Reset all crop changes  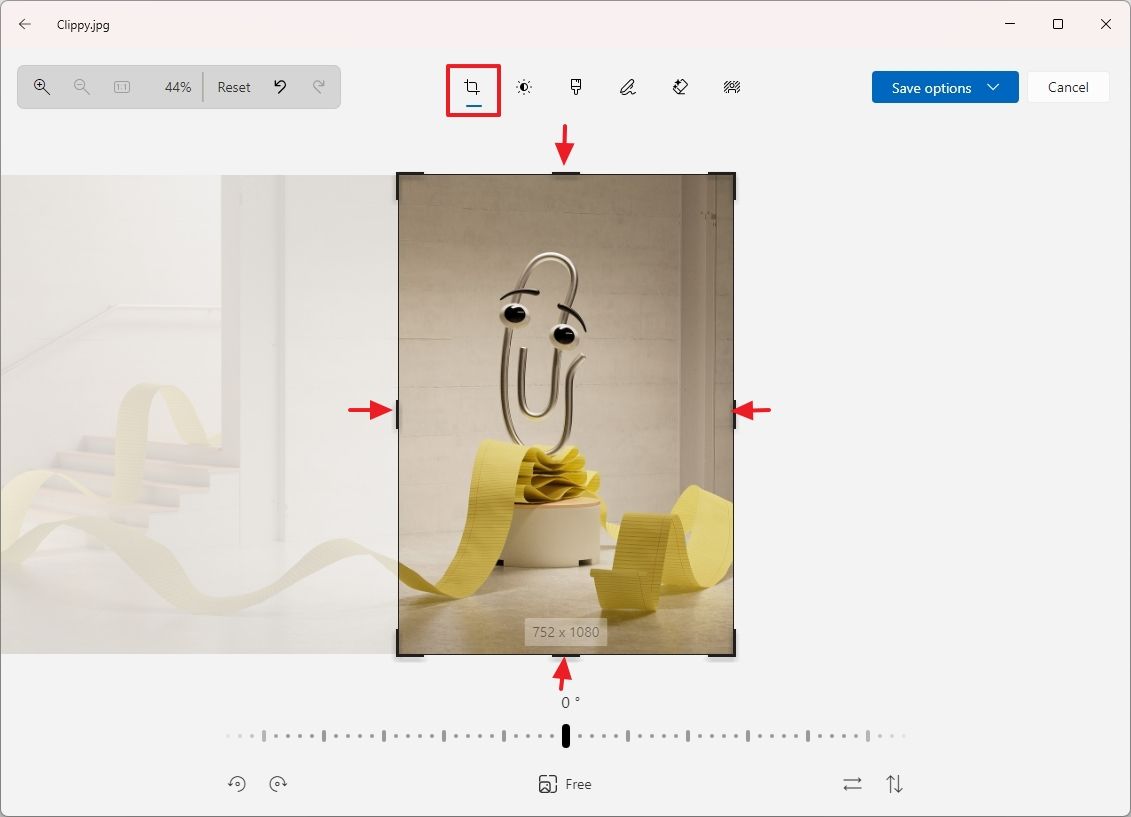point(233,87)
